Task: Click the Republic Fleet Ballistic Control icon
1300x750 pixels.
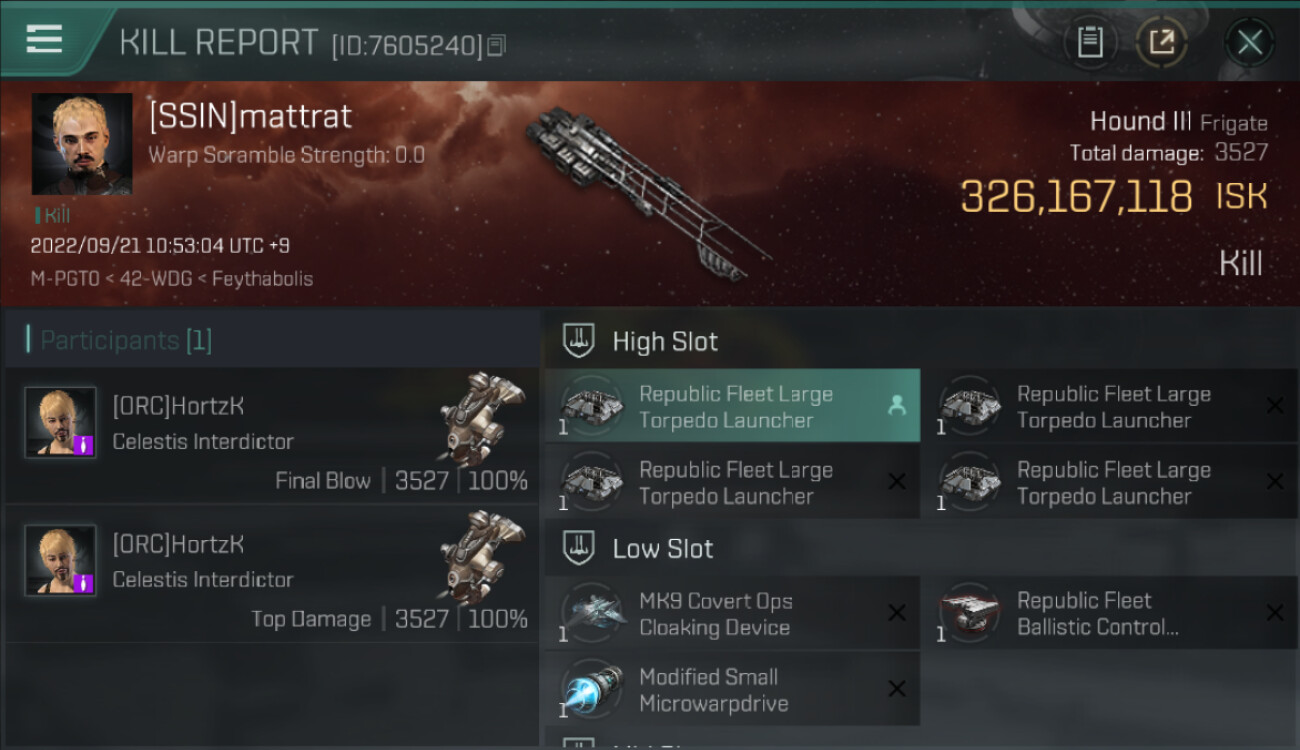Action: coord(970,613)
